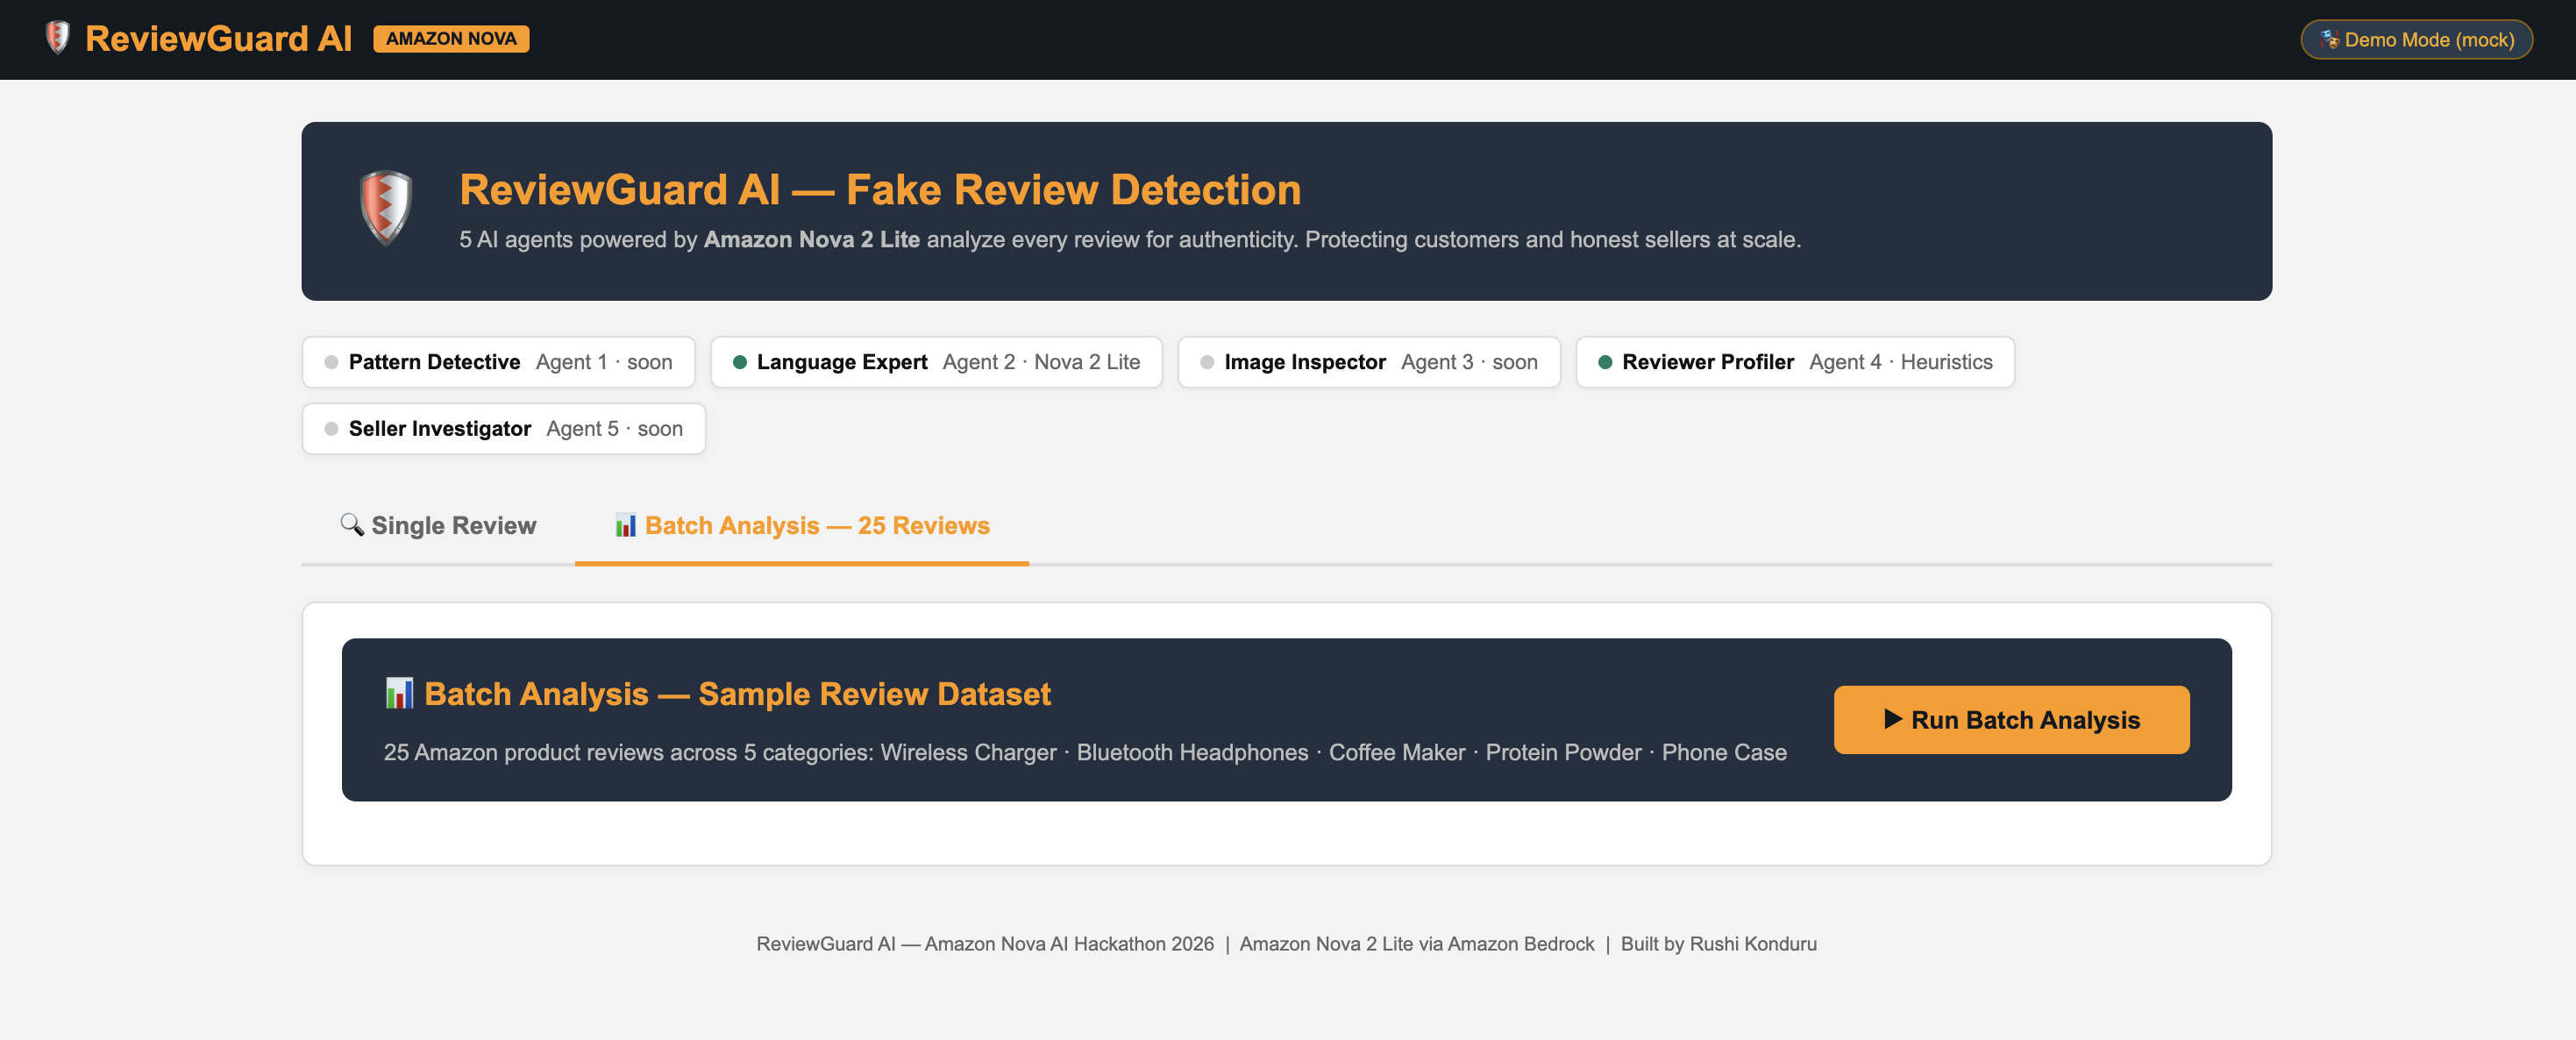Select Batch Analysis — 25 Reviews tab
The image size is (2576, 1040).
click(x=802, y=525)
